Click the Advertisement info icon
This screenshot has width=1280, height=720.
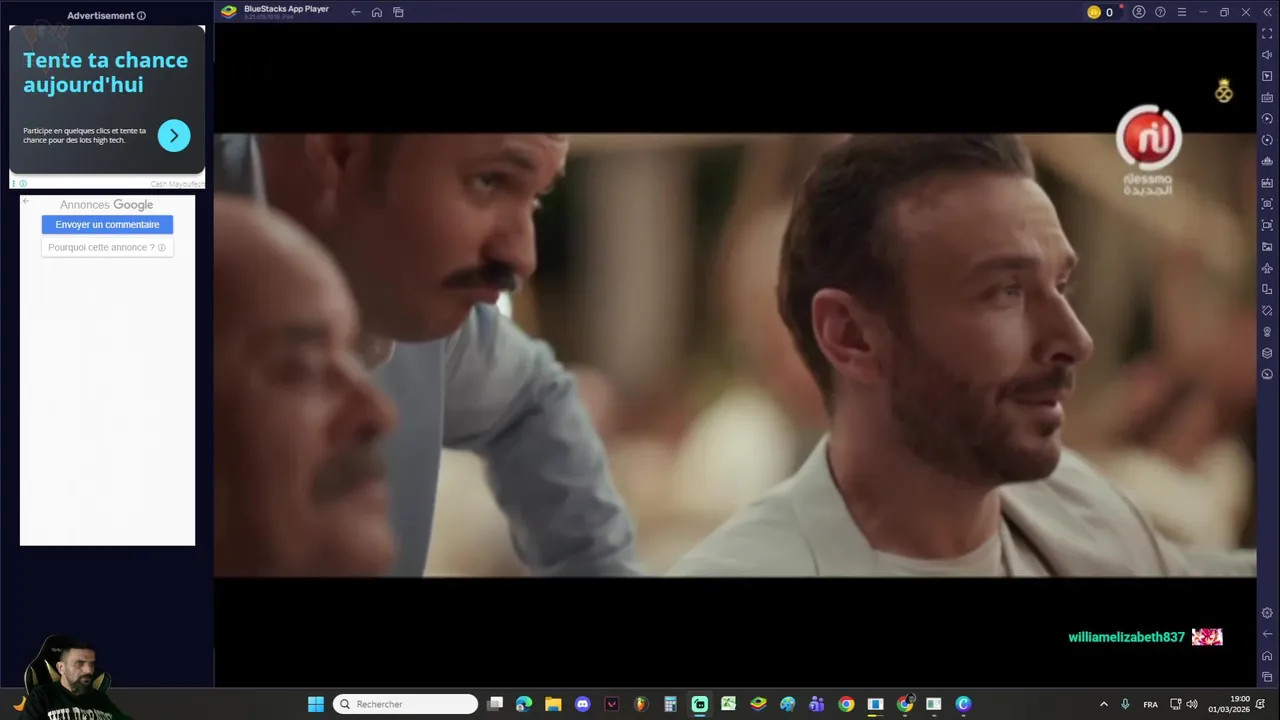point(141,16)
